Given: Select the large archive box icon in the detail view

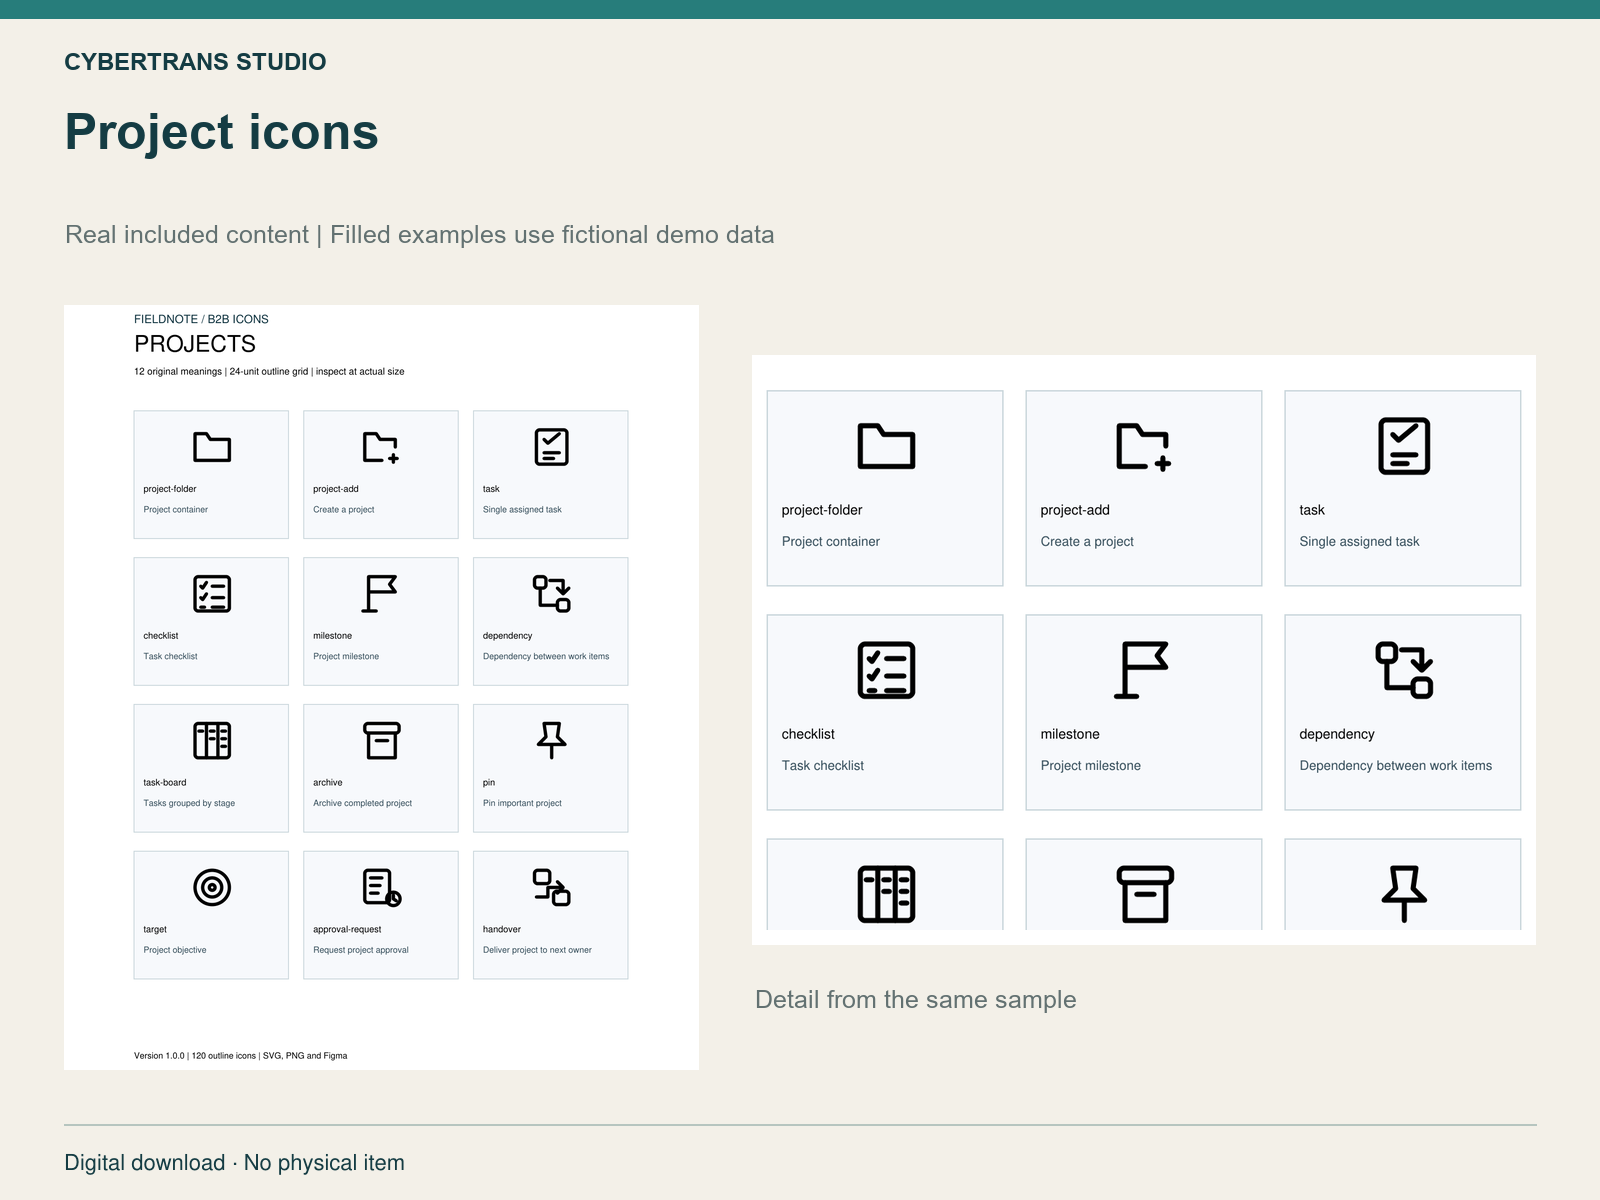Looking at the screenshot, I should 1145,894.
